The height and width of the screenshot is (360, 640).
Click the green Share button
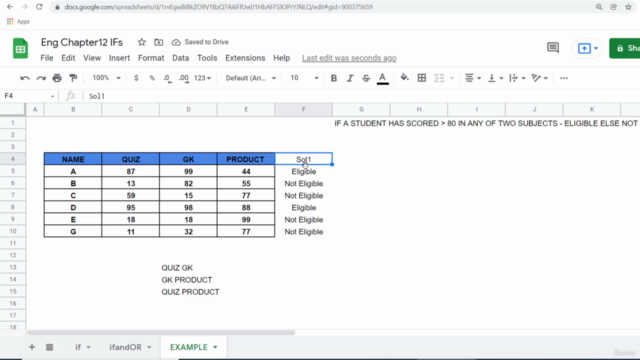click(x=625, y=48)
